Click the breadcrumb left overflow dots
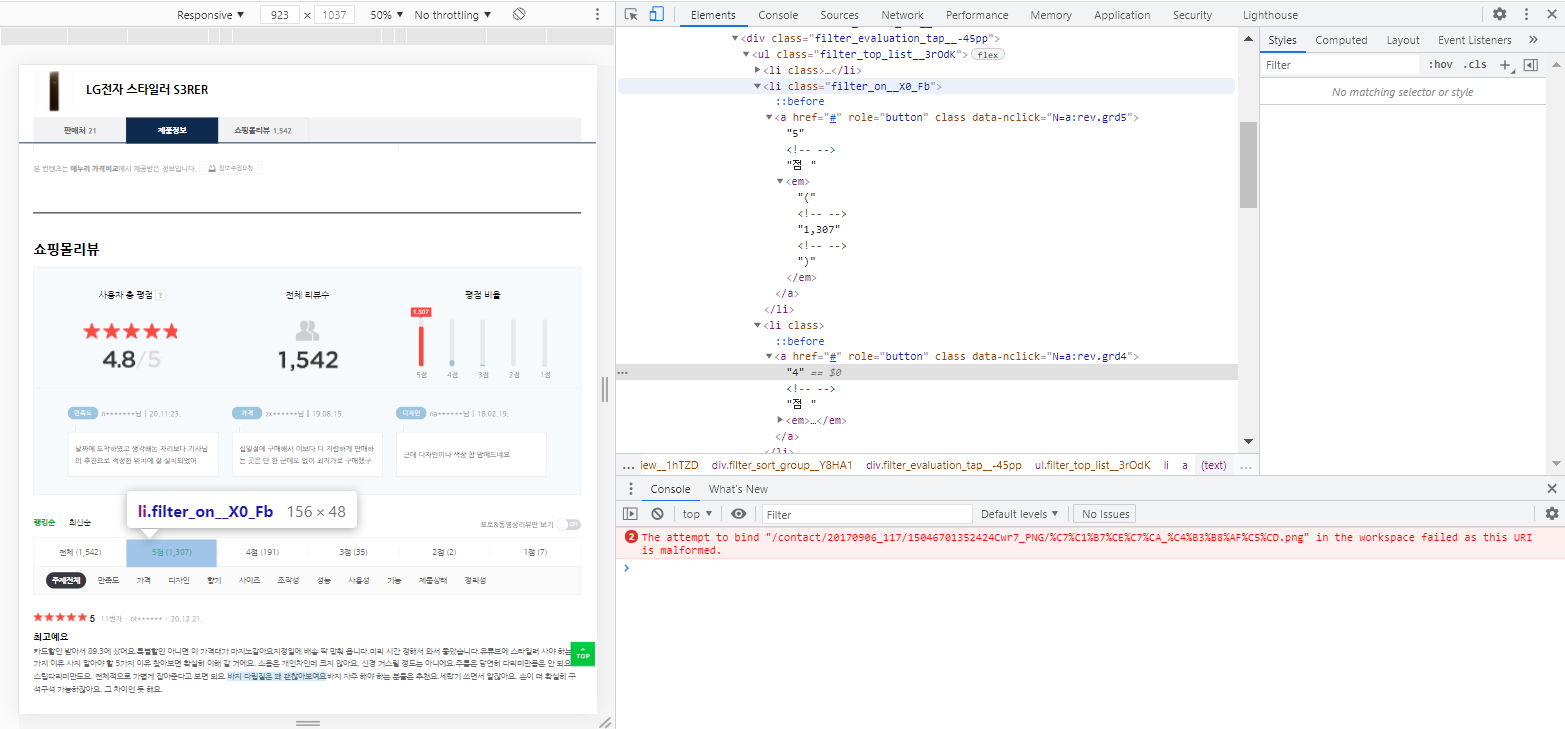 [628, 465]
